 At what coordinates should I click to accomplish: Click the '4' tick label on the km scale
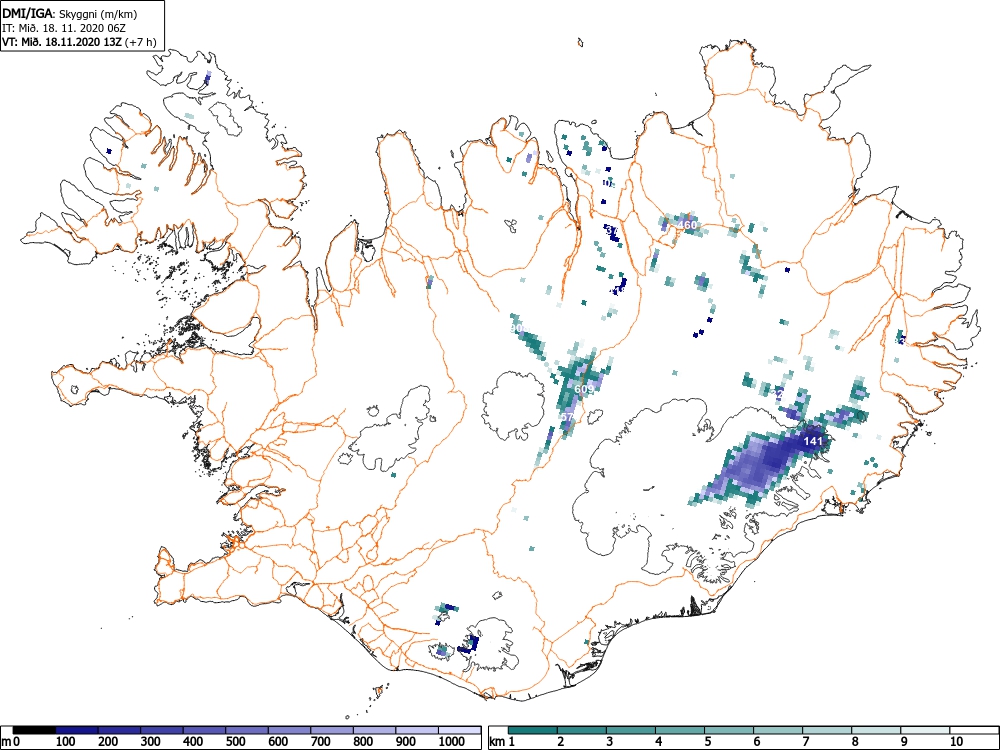coord(659,742)
